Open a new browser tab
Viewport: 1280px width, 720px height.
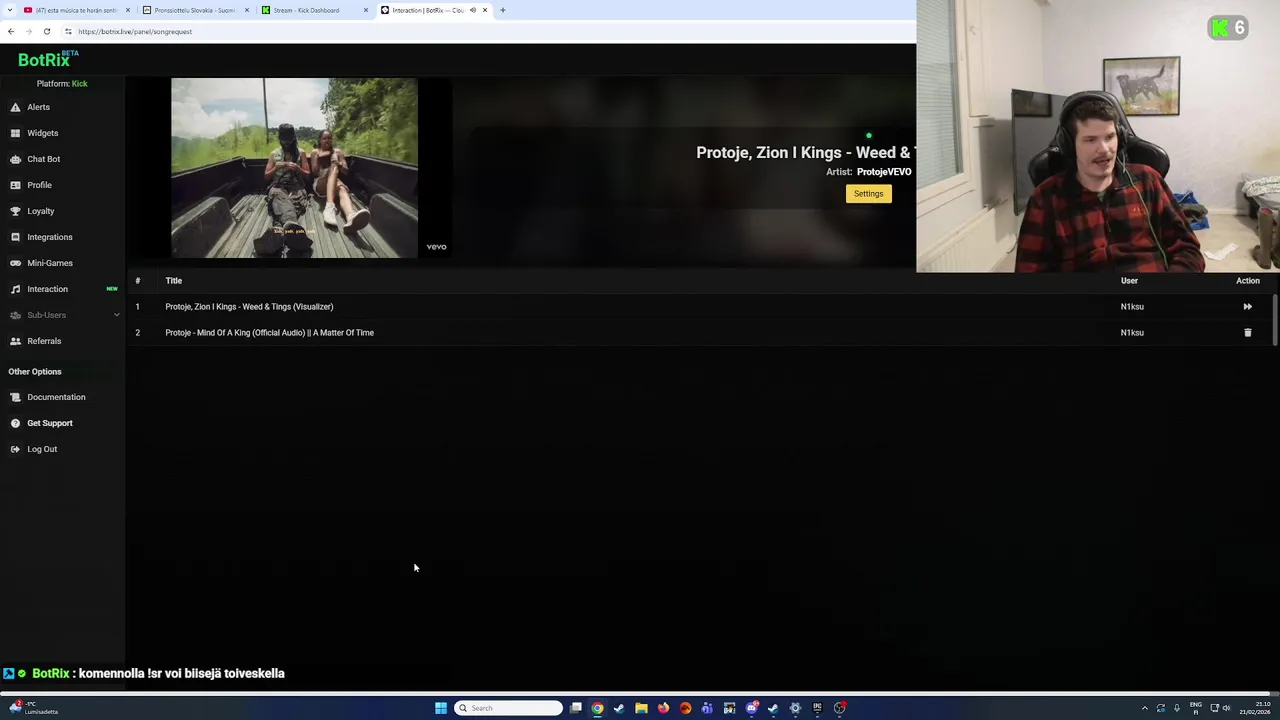click(x=502, y=10)
